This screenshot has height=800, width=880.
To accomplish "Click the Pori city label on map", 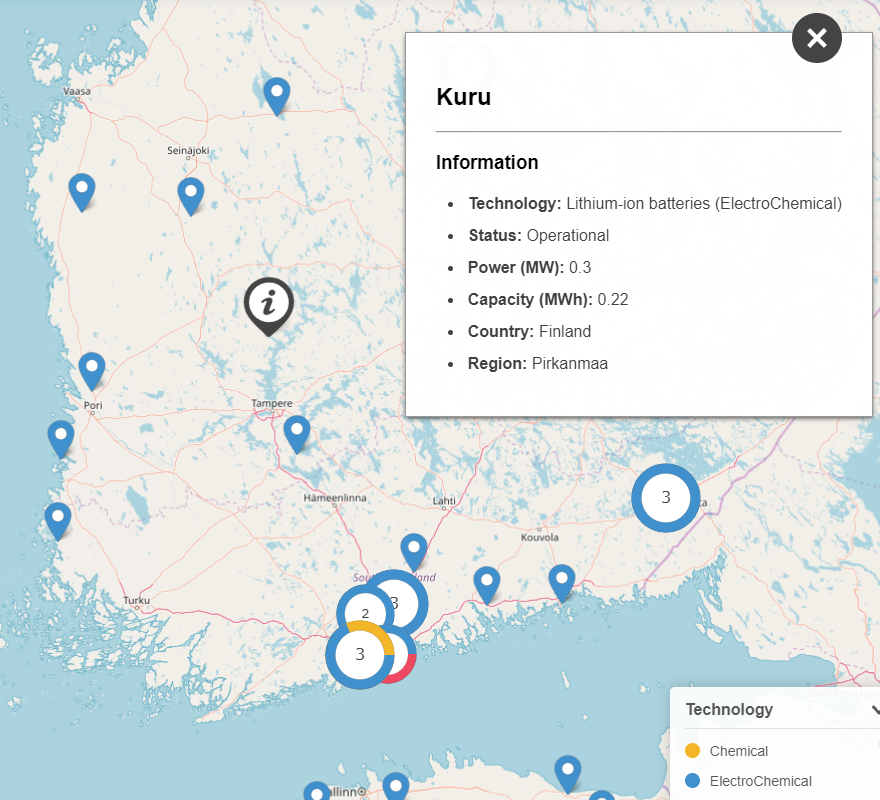I will point(93,405).
